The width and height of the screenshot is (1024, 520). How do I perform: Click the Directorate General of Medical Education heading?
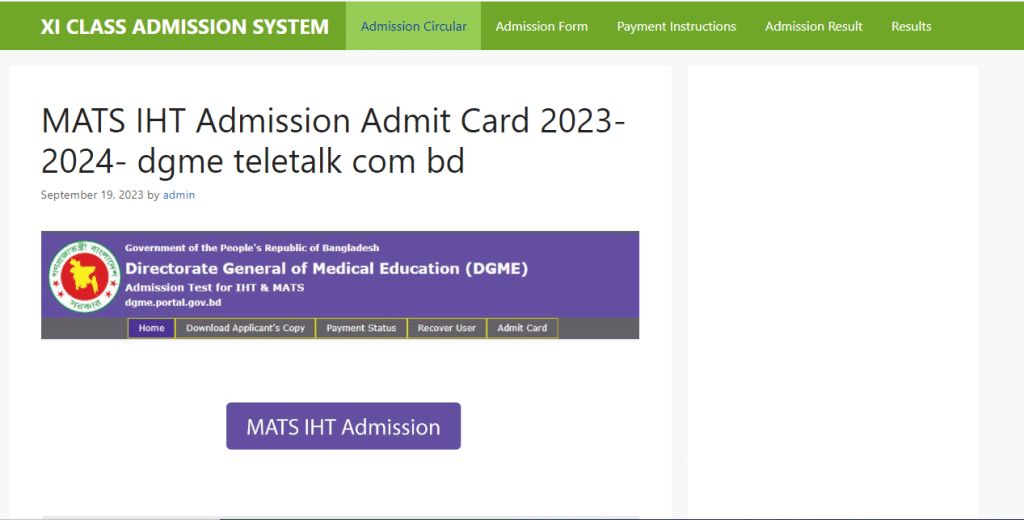pos(326,268)
